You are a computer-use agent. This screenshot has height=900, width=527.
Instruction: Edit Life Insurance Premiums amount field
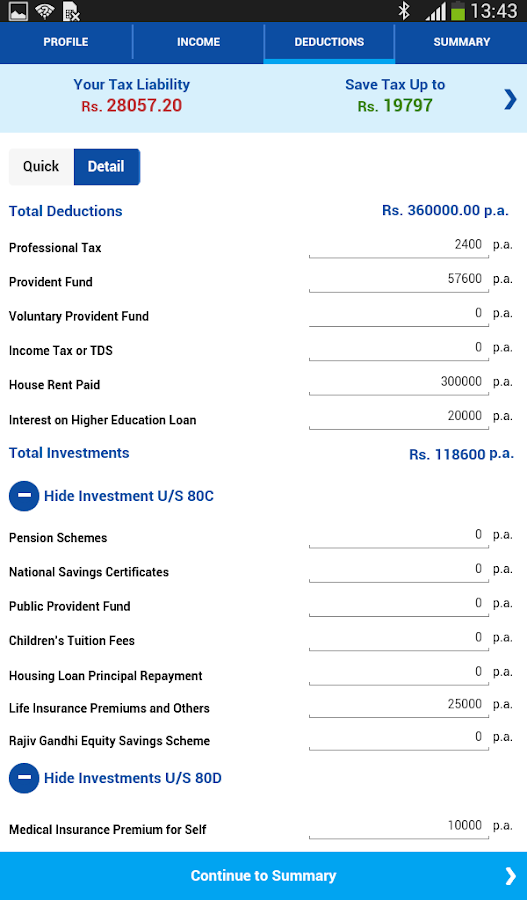point(398,705)
